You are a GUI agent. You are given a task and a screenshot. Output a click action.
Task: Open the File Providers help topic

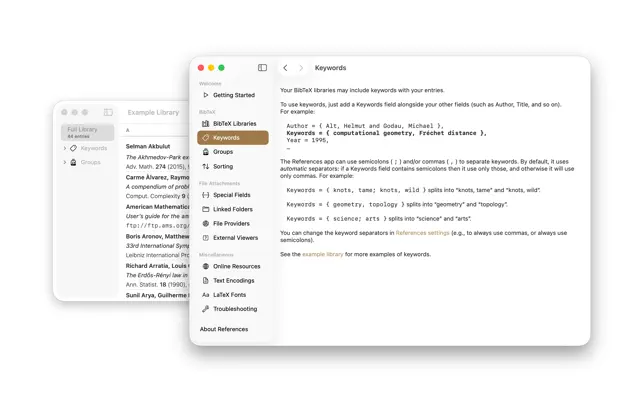pyautogui.click(x=233, y=224)
